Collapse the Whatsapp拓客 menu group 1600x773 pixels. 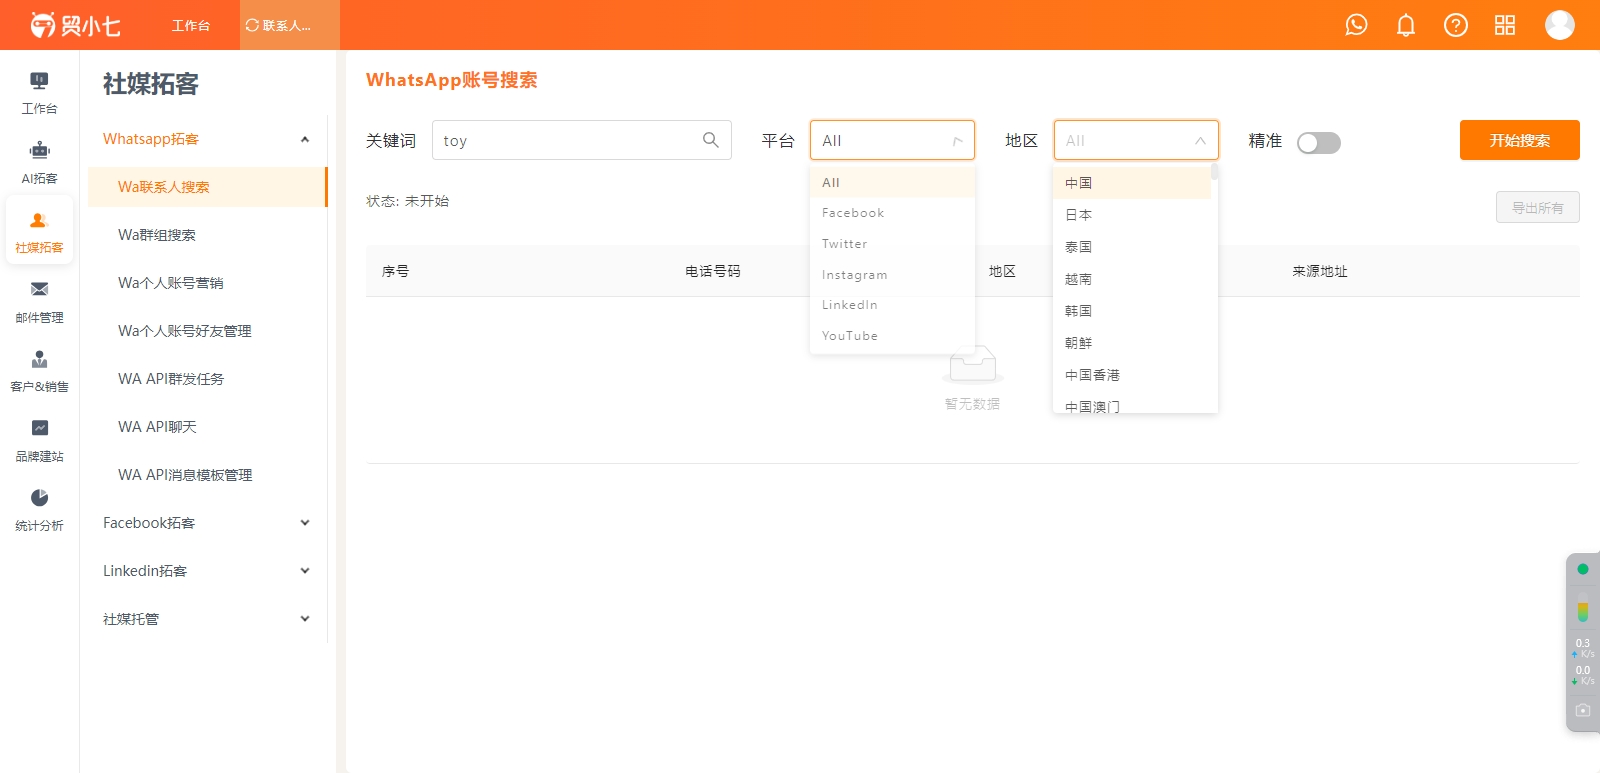click(x=207, y=139)
